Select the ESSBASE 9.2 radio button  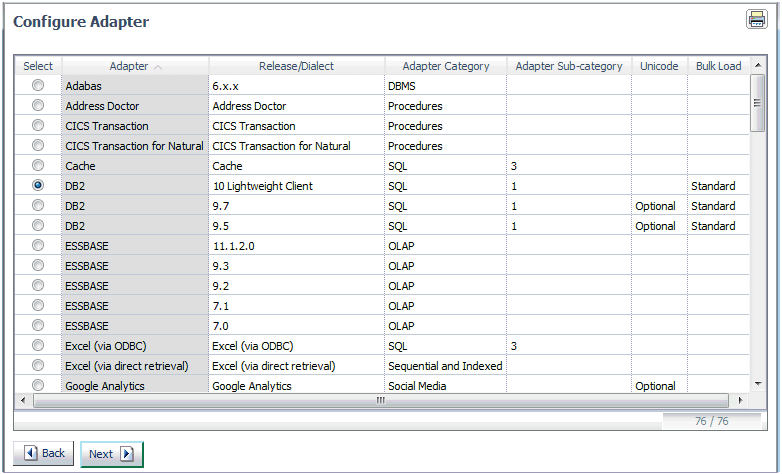tap(38, 285)
